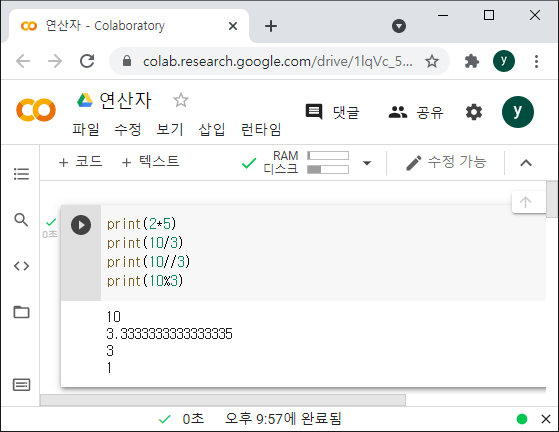Screen dimensions: 559x432
Task: Click the green connected status dot
Action: (522, 419)
